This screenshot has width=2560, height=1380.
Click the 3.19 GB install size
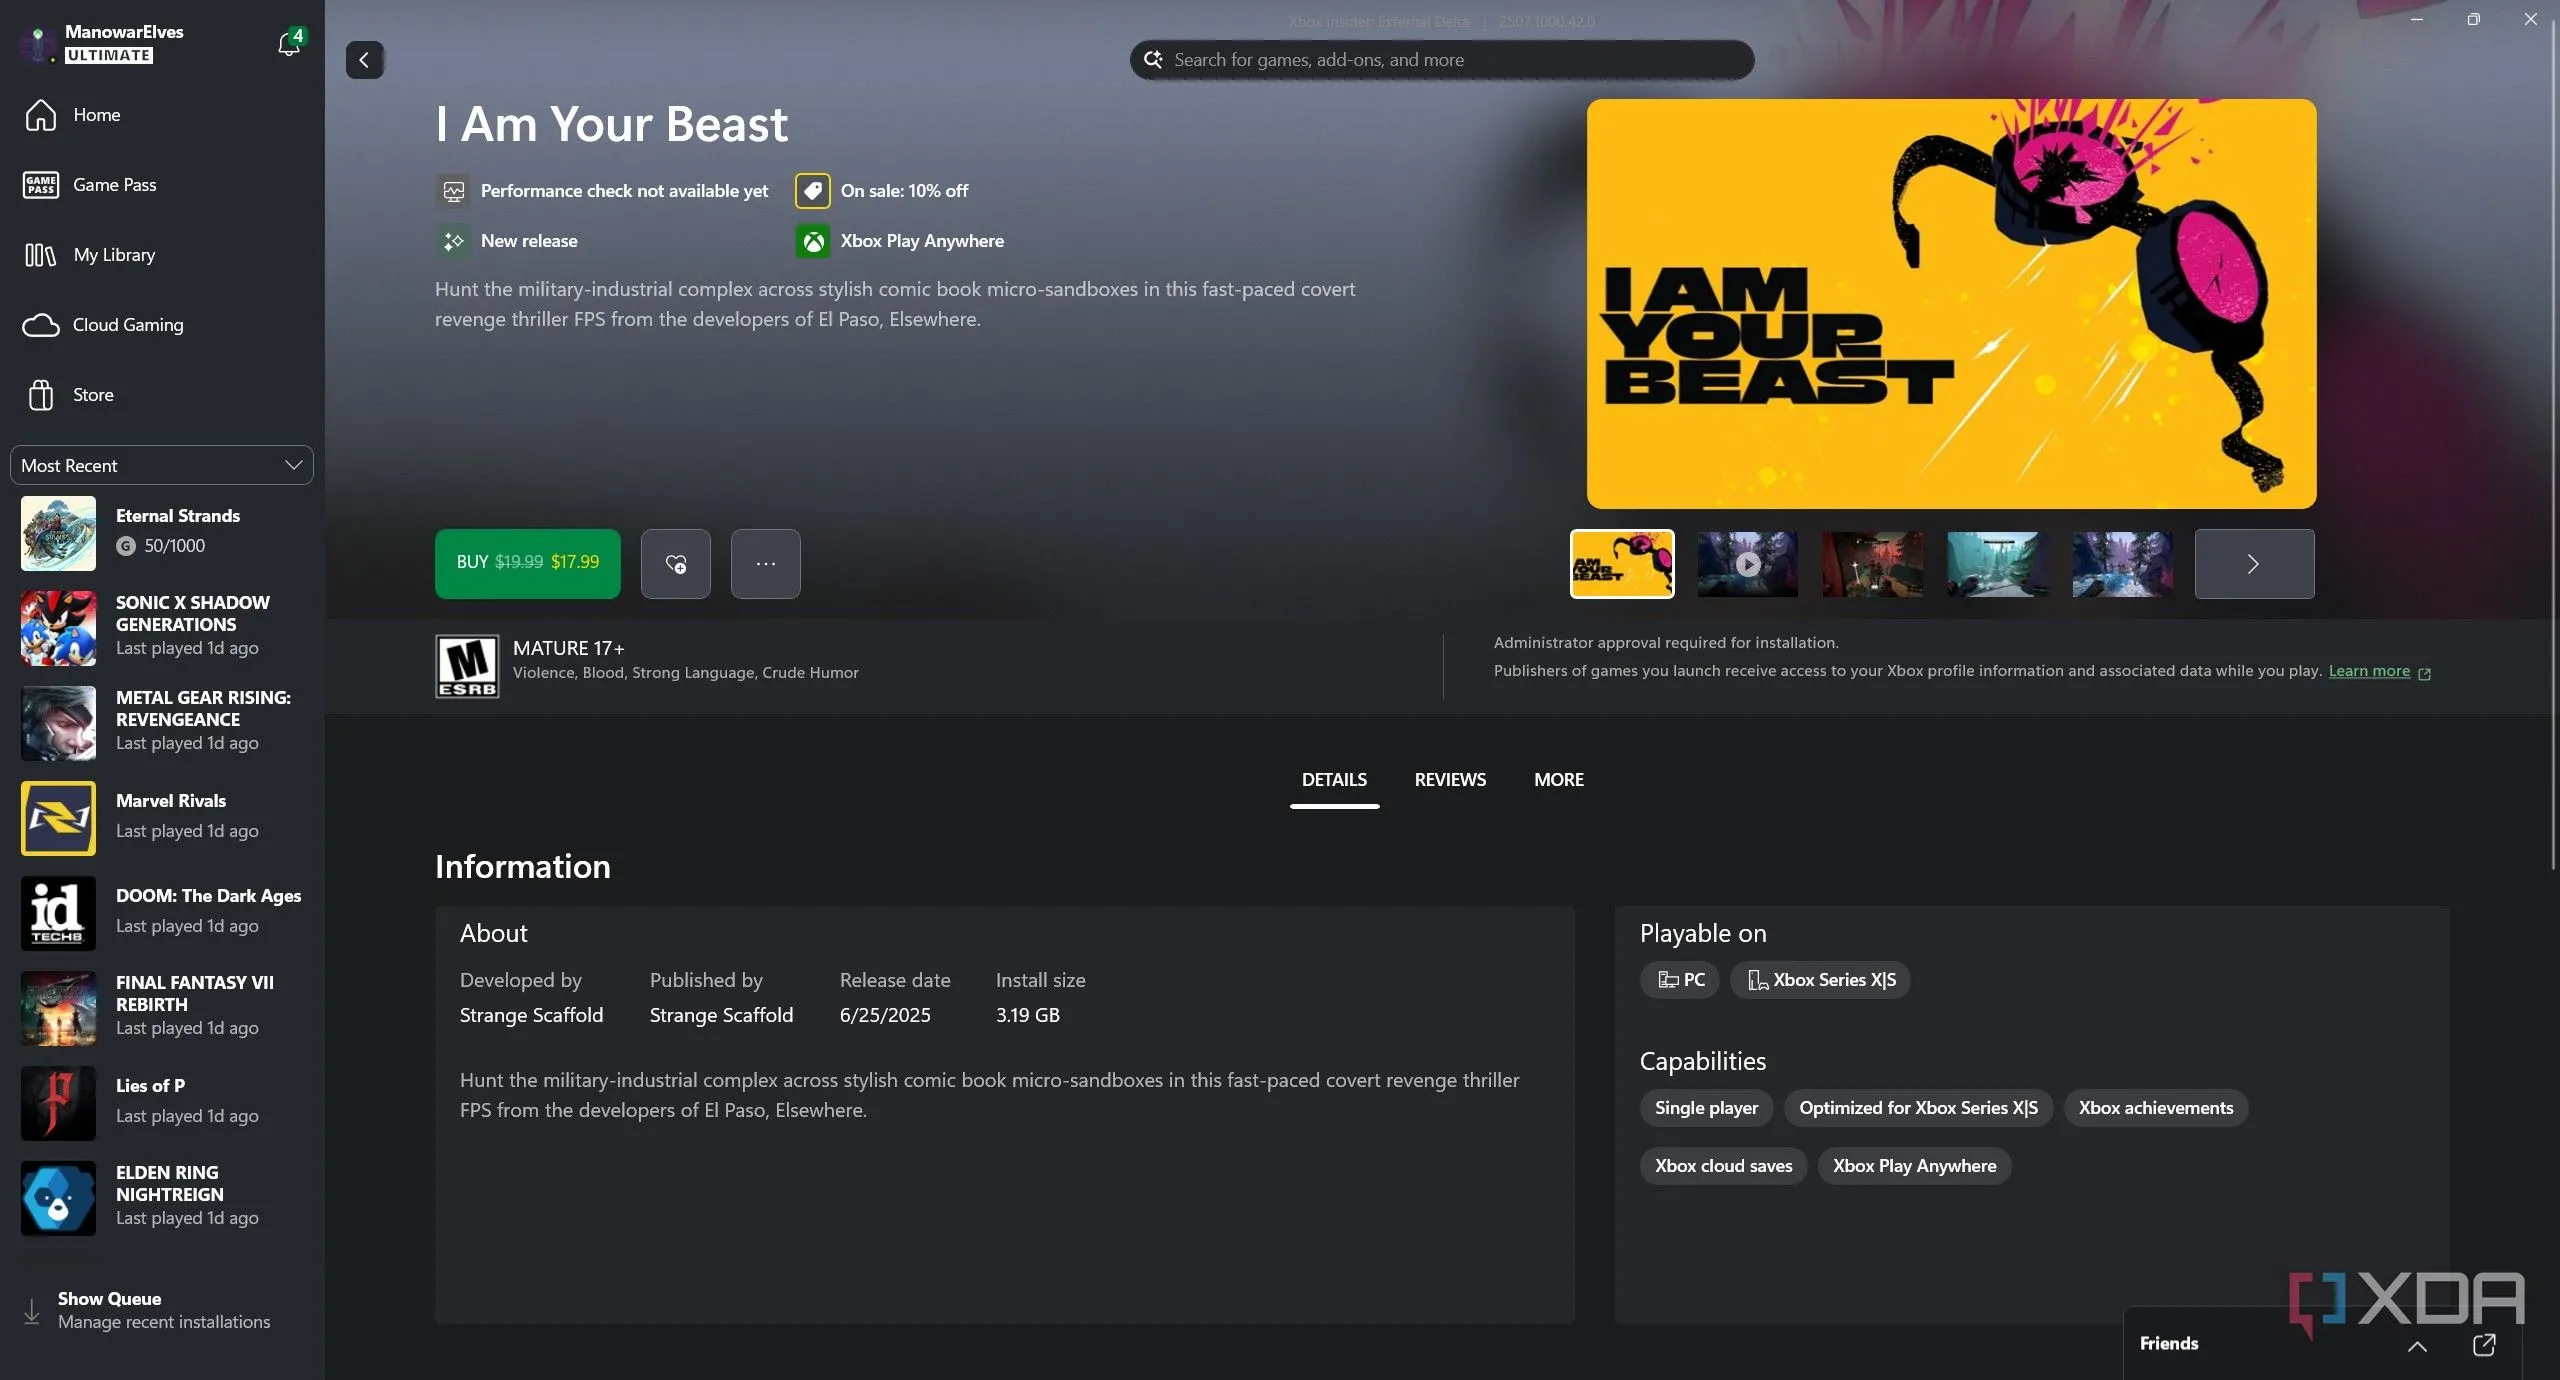tap(1027, 1015)
